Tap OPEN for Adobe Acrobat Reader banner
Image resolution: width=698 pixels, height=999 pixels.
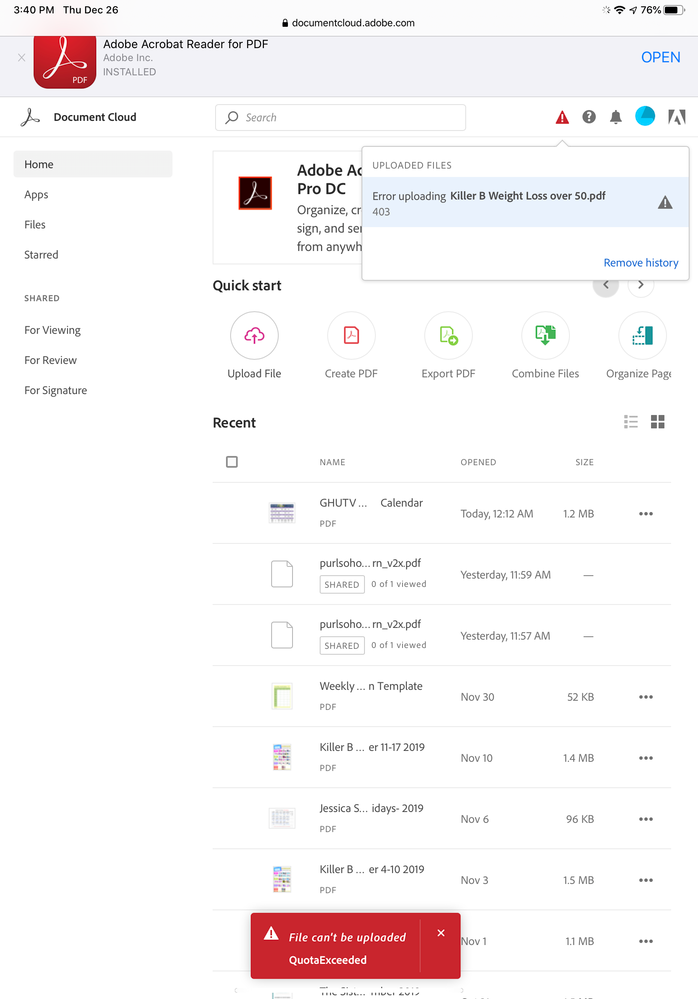coord(660,58)
